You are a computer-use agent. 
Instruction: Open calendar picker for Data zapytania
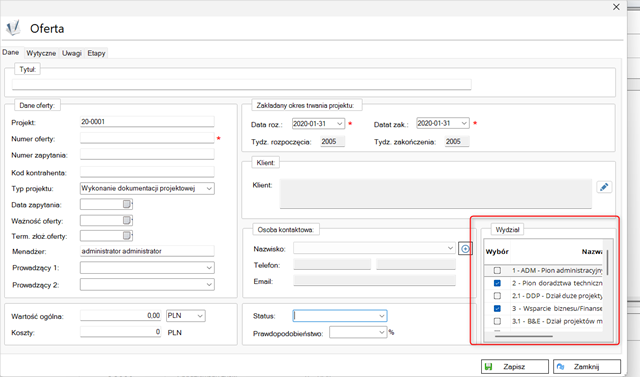tap(127, 204)
